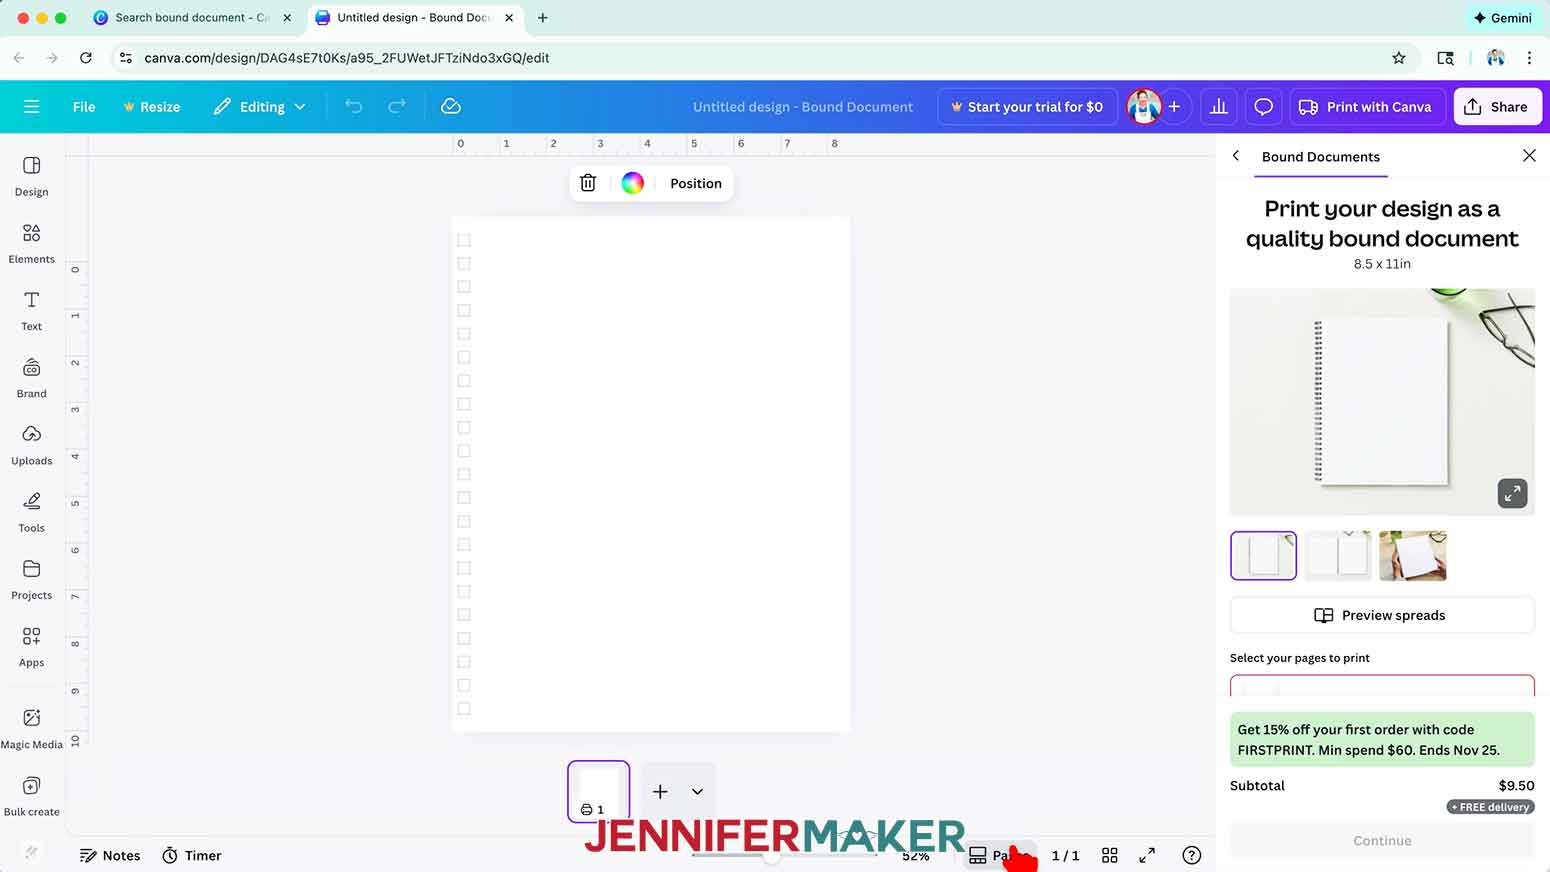Open the Brand panel
The height and width of the screenshot is (872, 1550).
31,378
